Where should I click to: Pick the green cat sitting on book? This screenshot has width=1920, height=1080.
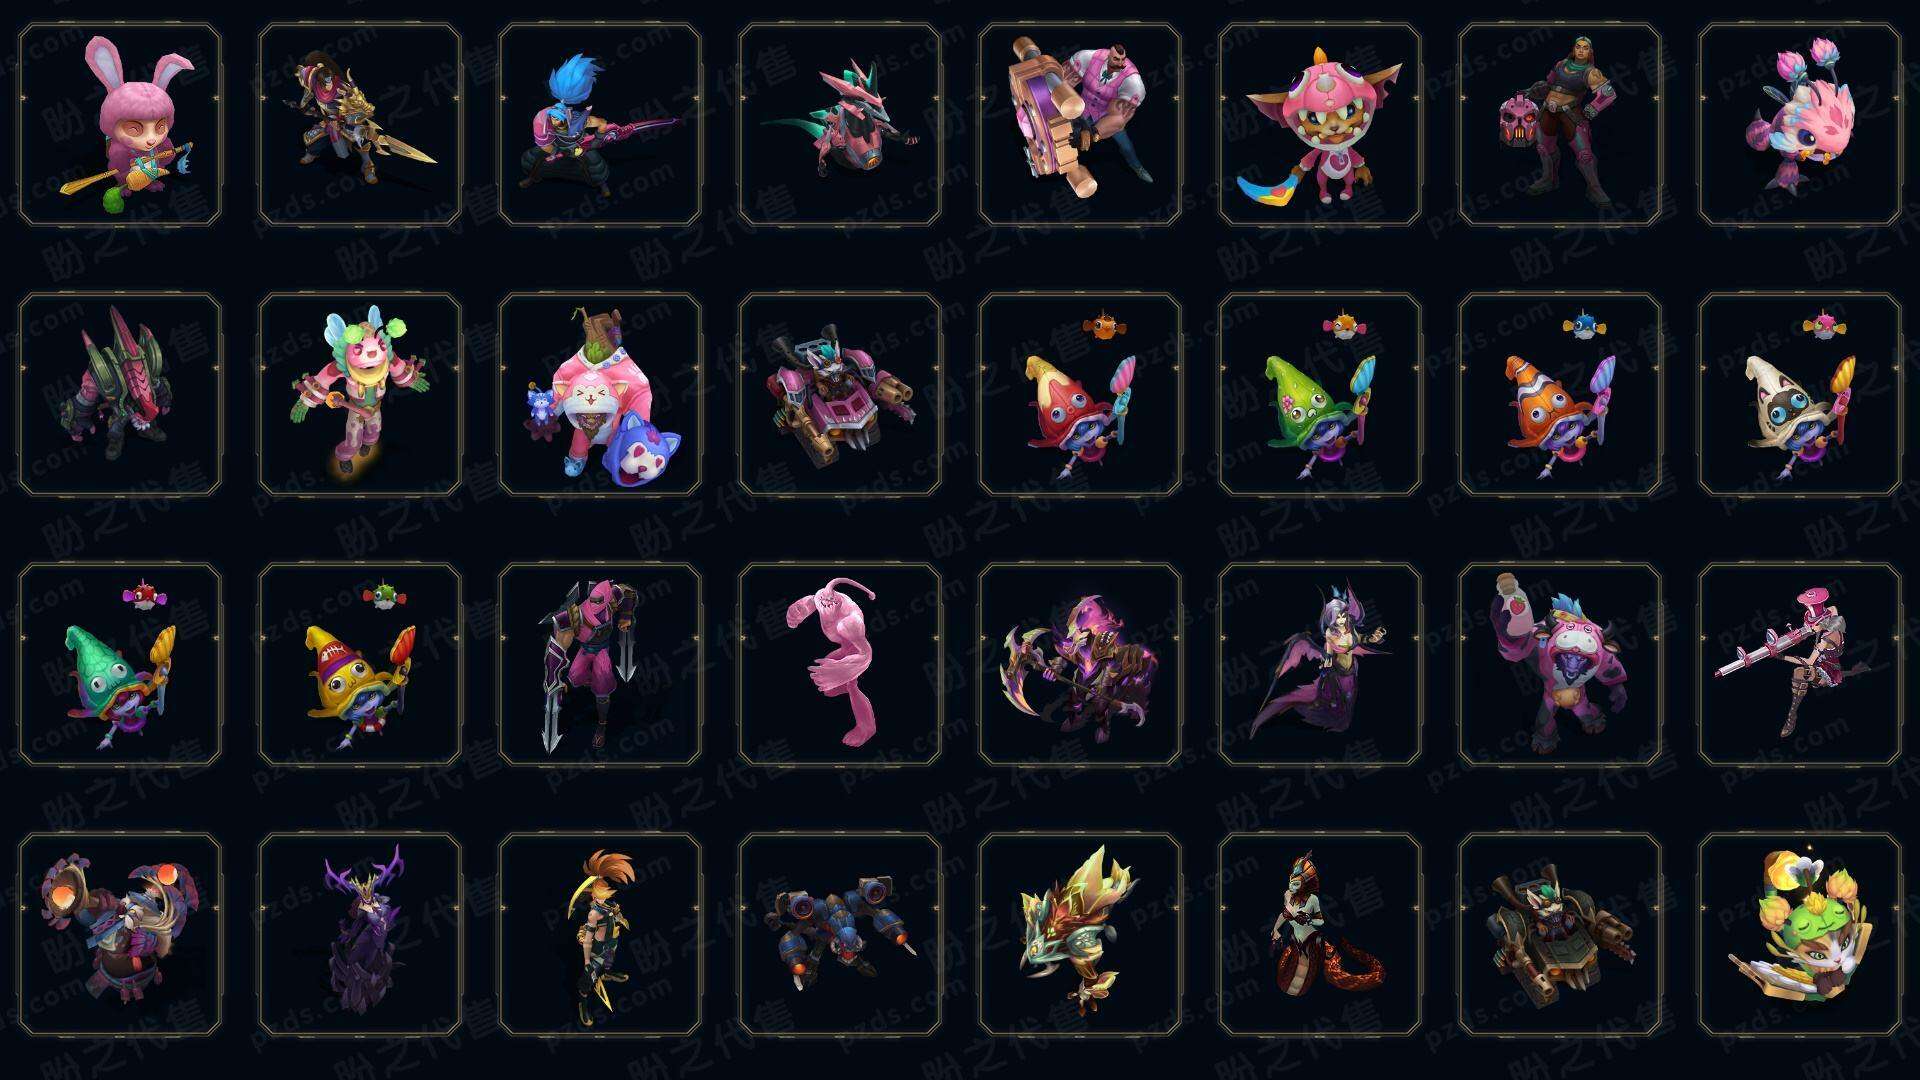coord(1800,934)
